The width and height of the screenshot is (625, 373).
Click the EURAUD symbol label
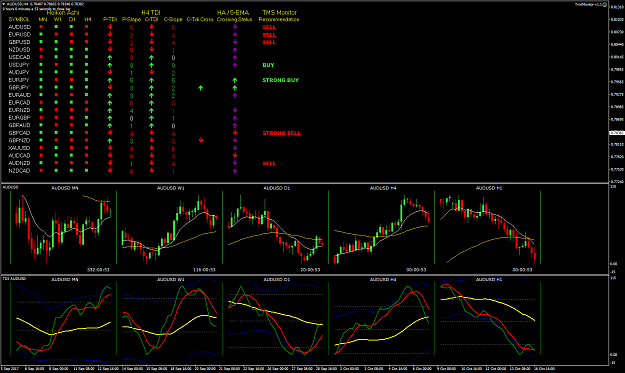[20, 95]
